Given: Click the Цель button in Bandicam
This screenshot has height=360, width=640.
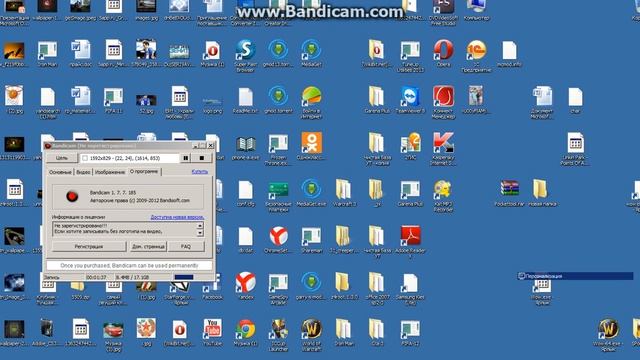Looking at the screenshot, I should tap(62, 158).
